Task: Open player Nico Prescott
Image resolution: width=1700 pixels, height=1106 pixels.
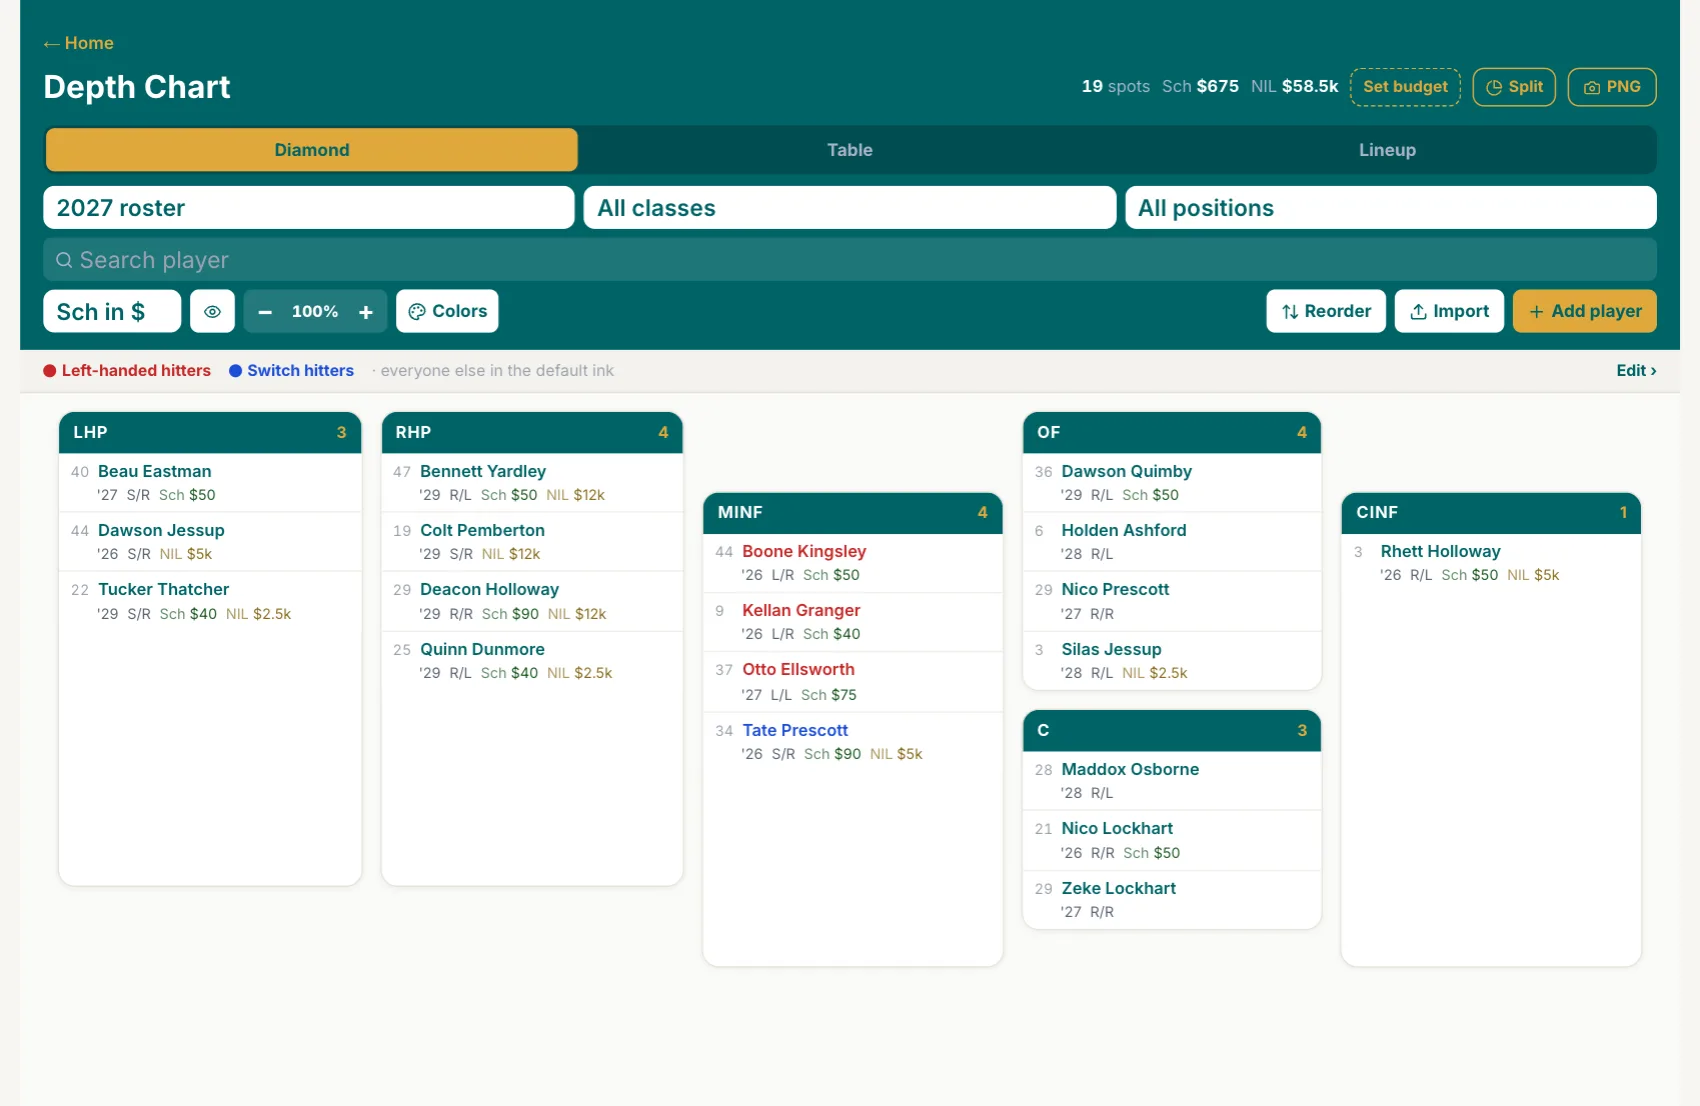Action: (x=1172, y=601)
